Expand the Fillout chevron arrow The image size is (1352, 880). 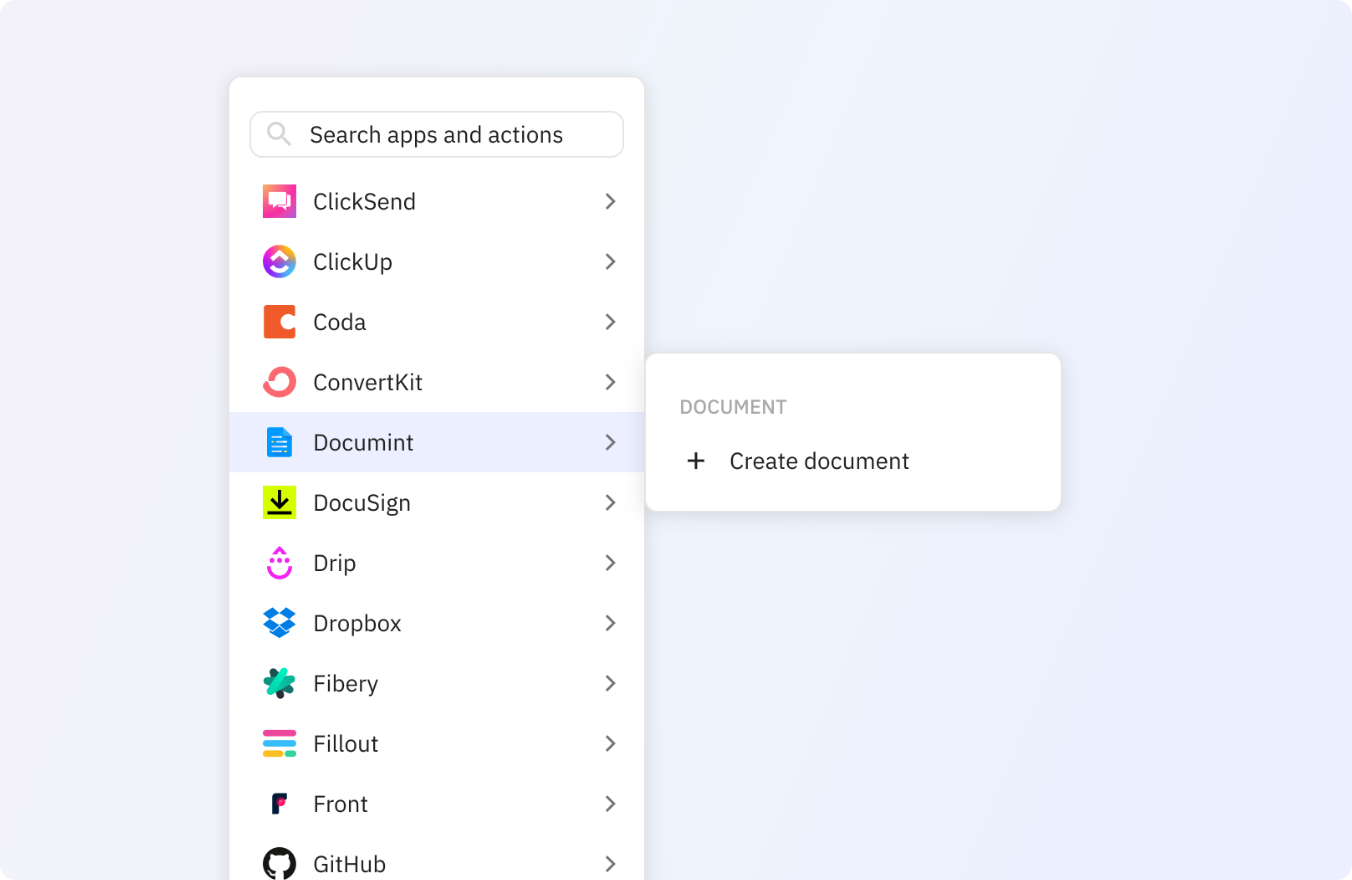pyautogui.click(x=610, y=743)
